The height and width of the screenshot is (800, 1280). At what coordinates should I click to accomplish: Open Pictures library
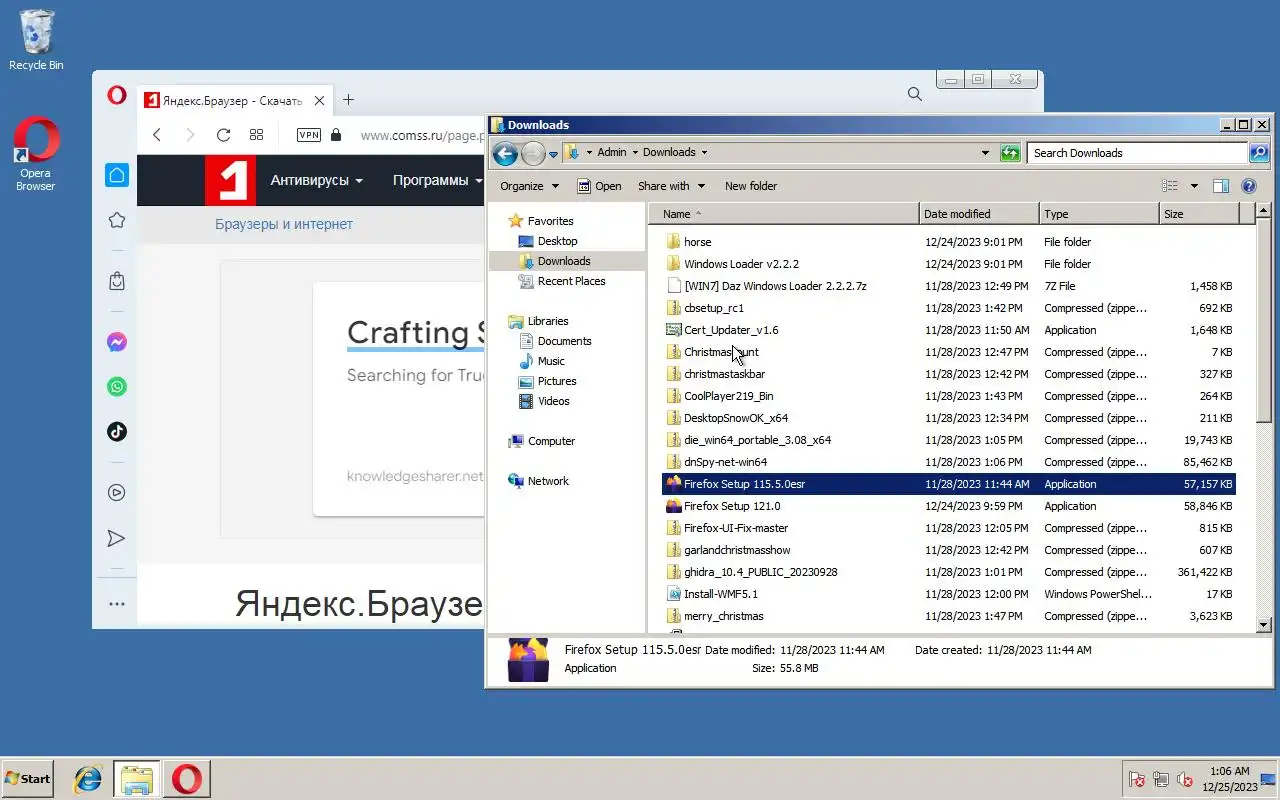coord(556,381)
